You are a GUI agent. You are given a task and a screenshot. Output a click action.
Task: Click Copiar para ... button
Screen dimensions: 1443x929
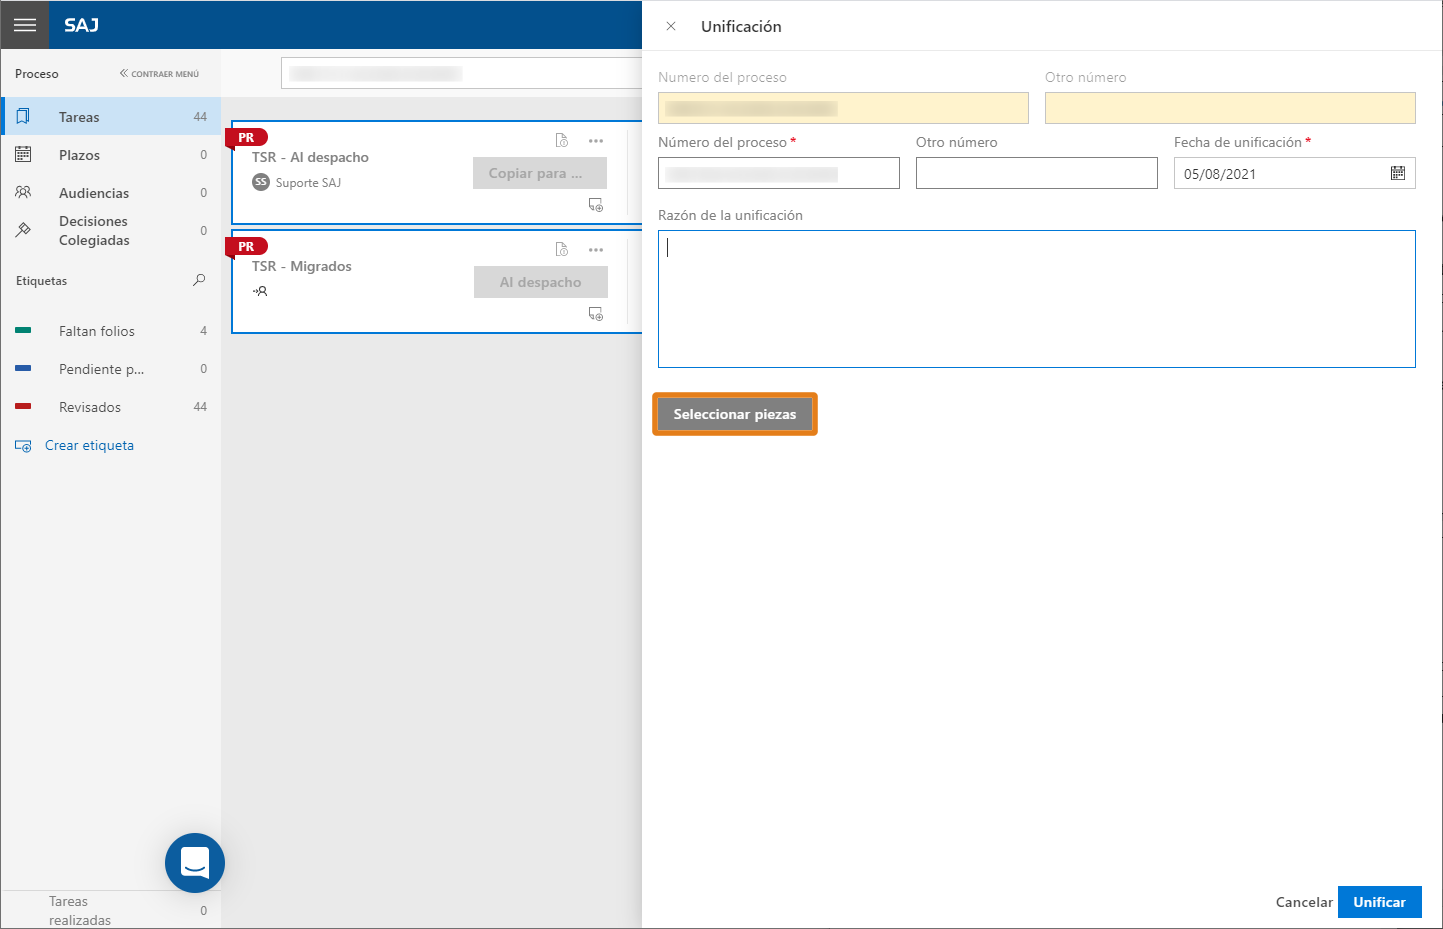[540, 173]
